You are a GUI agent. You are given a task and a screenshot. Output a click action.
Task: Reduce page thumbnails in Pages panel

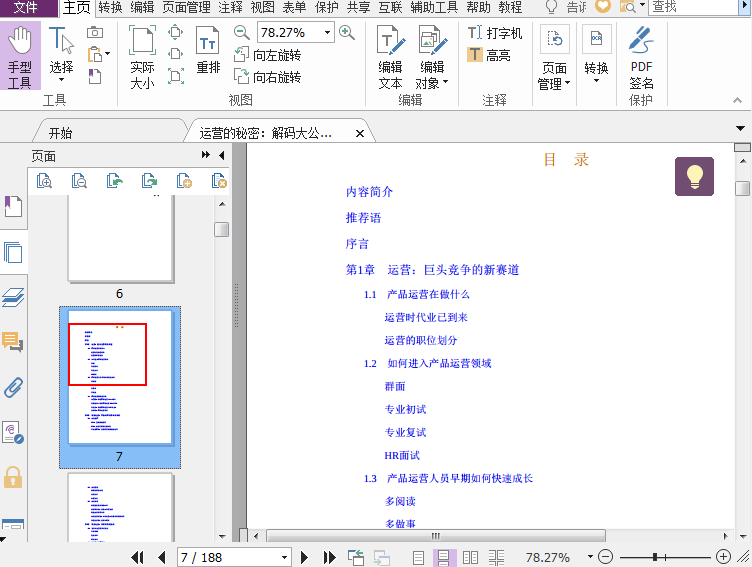pos(79,181)
